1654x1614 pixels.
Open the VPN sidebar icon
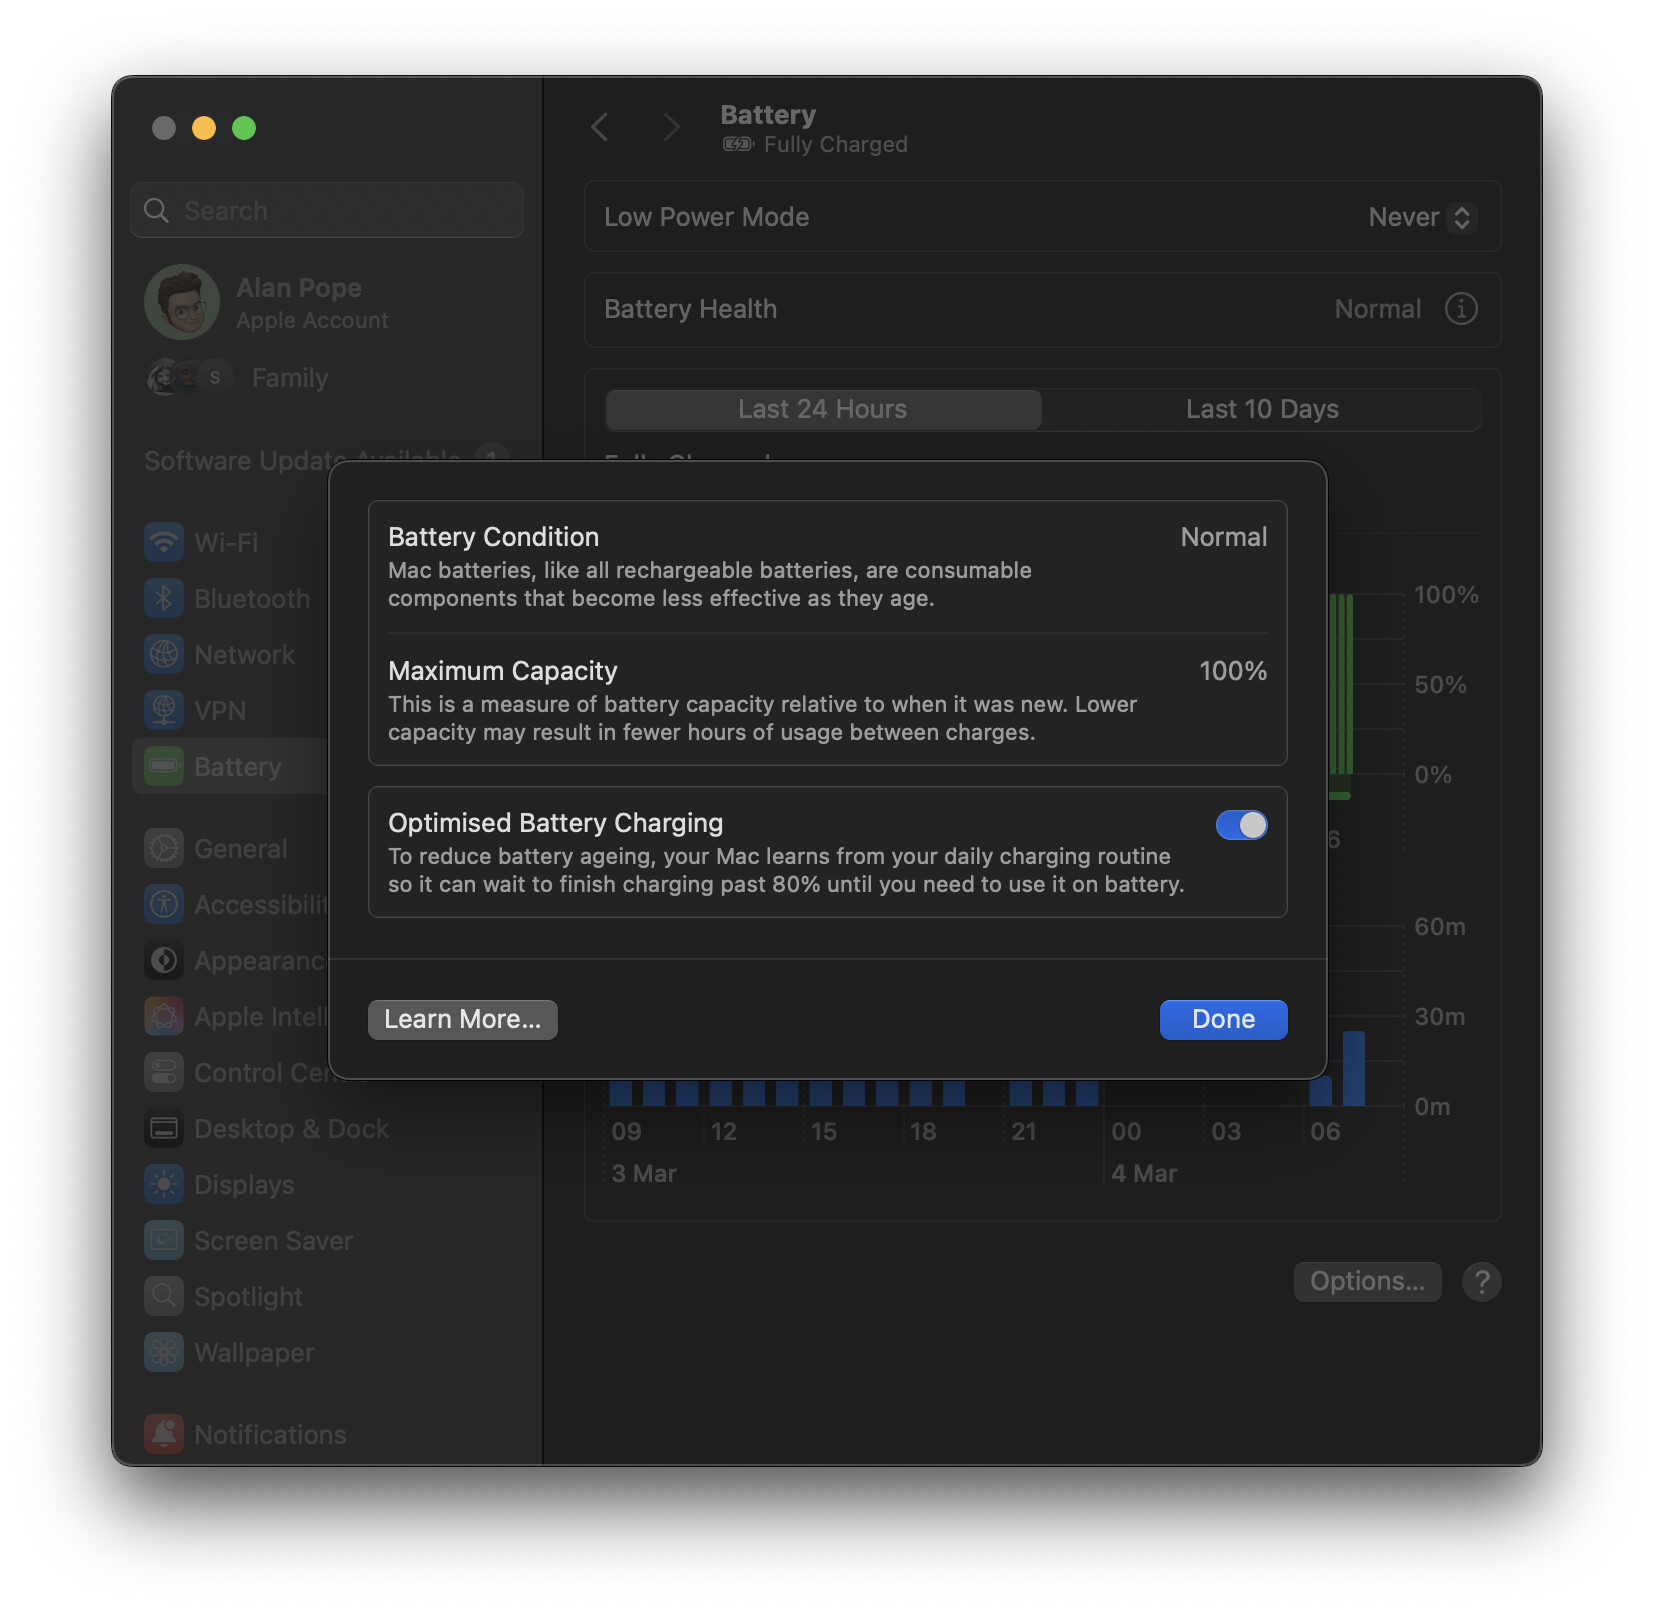pos(164,710)
